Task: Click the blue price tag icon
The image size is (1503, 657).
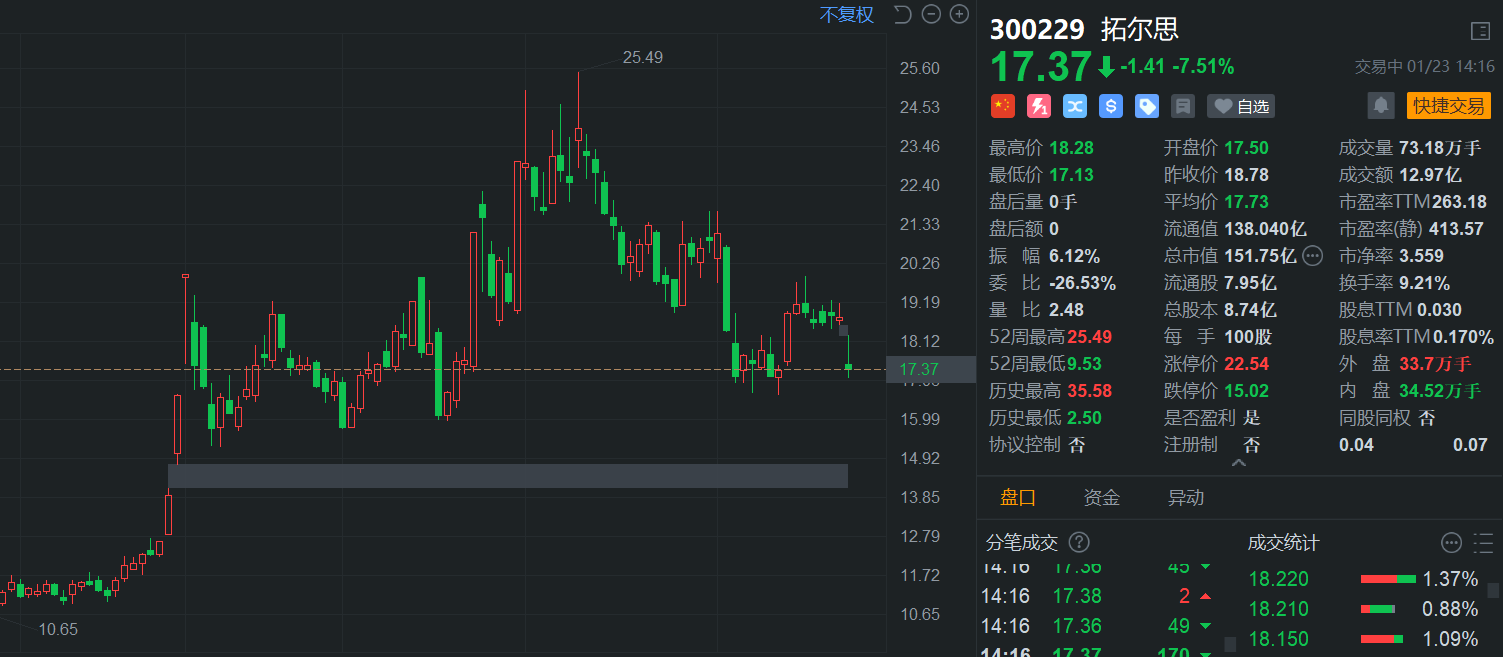Action: pyautogui.click(x=1147, y=106)
